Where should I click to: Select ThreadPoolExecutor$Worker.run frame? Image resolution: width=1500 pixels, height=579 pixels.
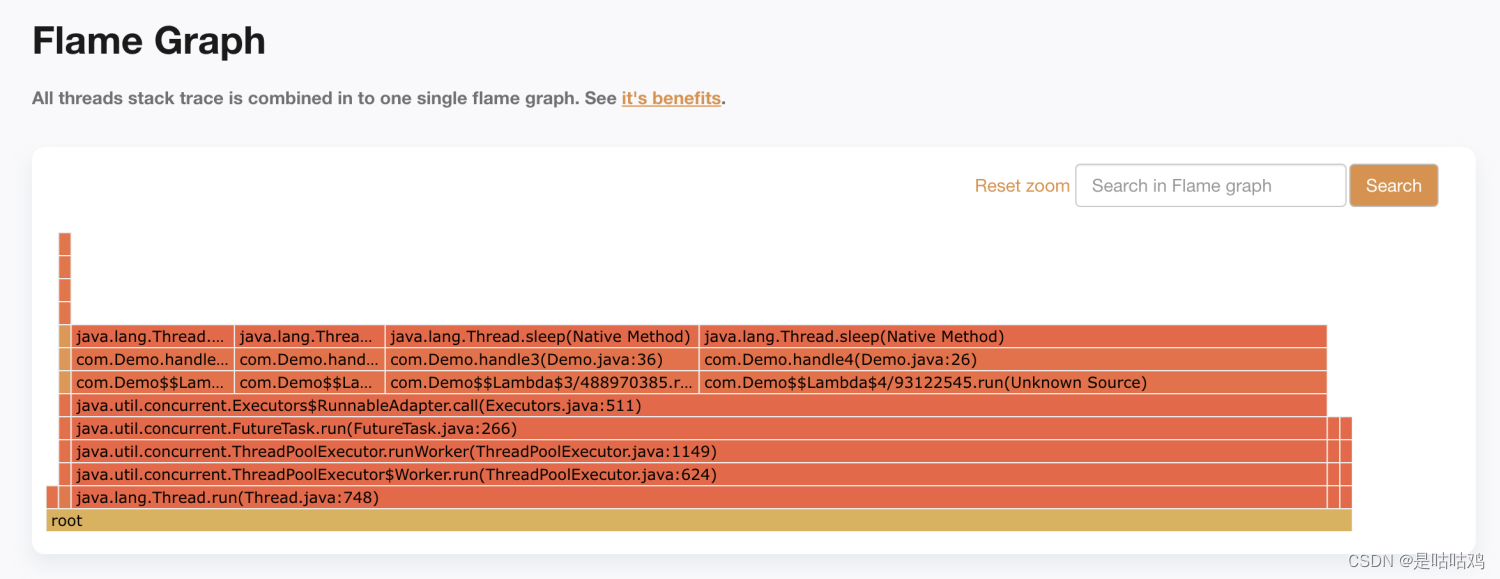[x=699, y=474]
